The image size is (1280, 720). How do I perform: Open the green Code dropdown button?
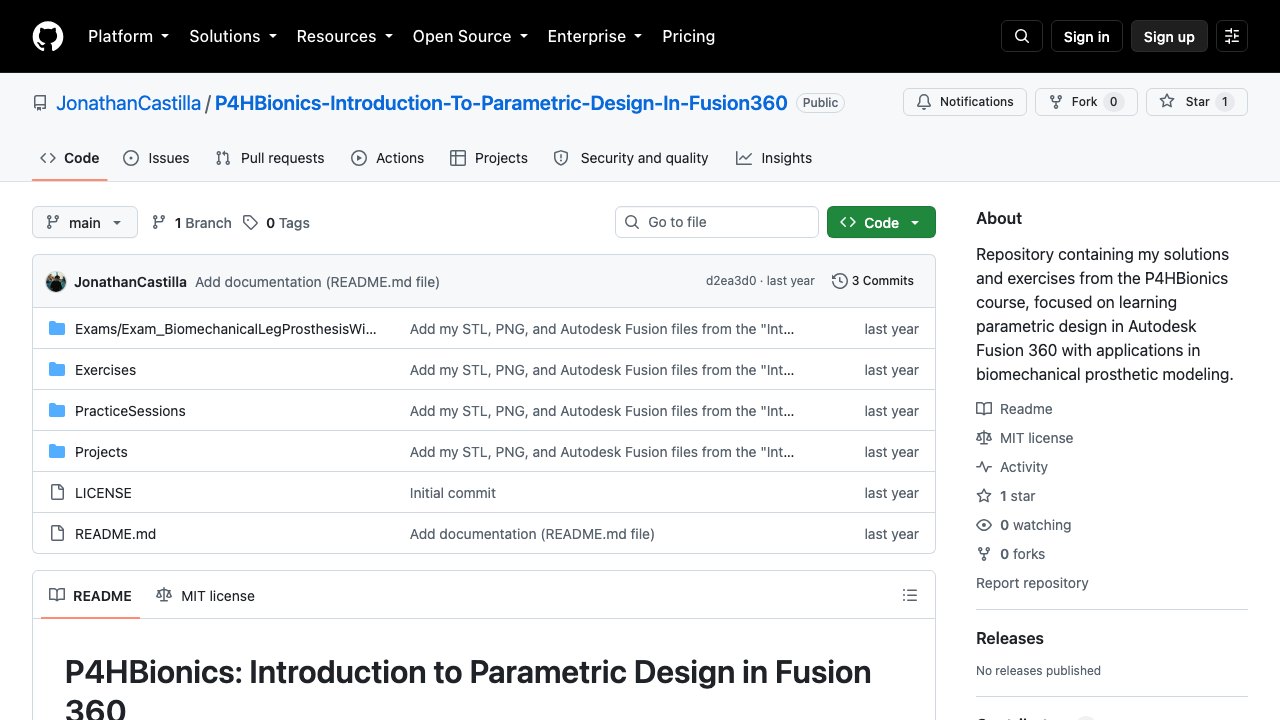pos(881,222)
